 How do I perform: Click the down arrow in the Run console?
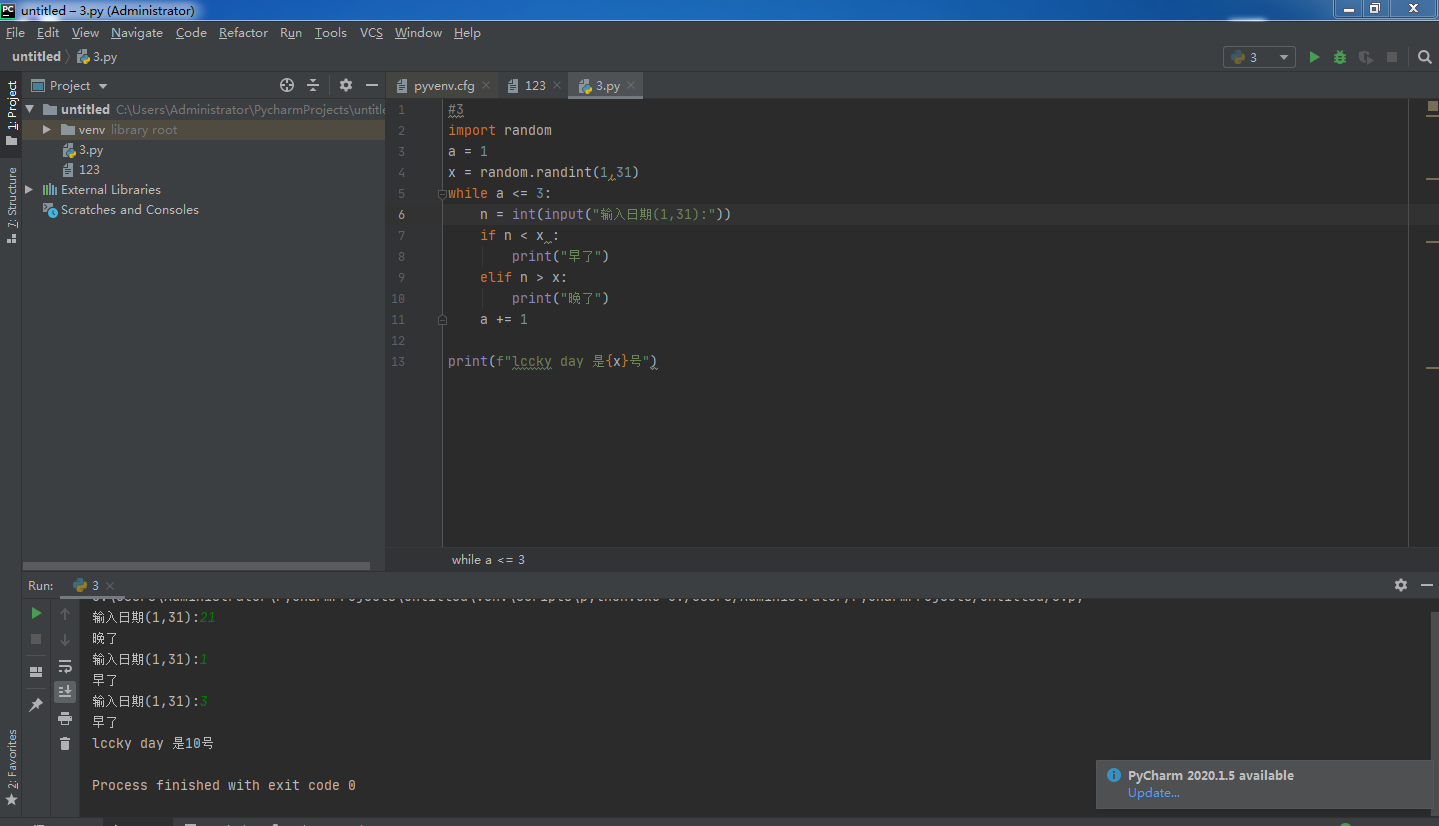tap(65, 639)
